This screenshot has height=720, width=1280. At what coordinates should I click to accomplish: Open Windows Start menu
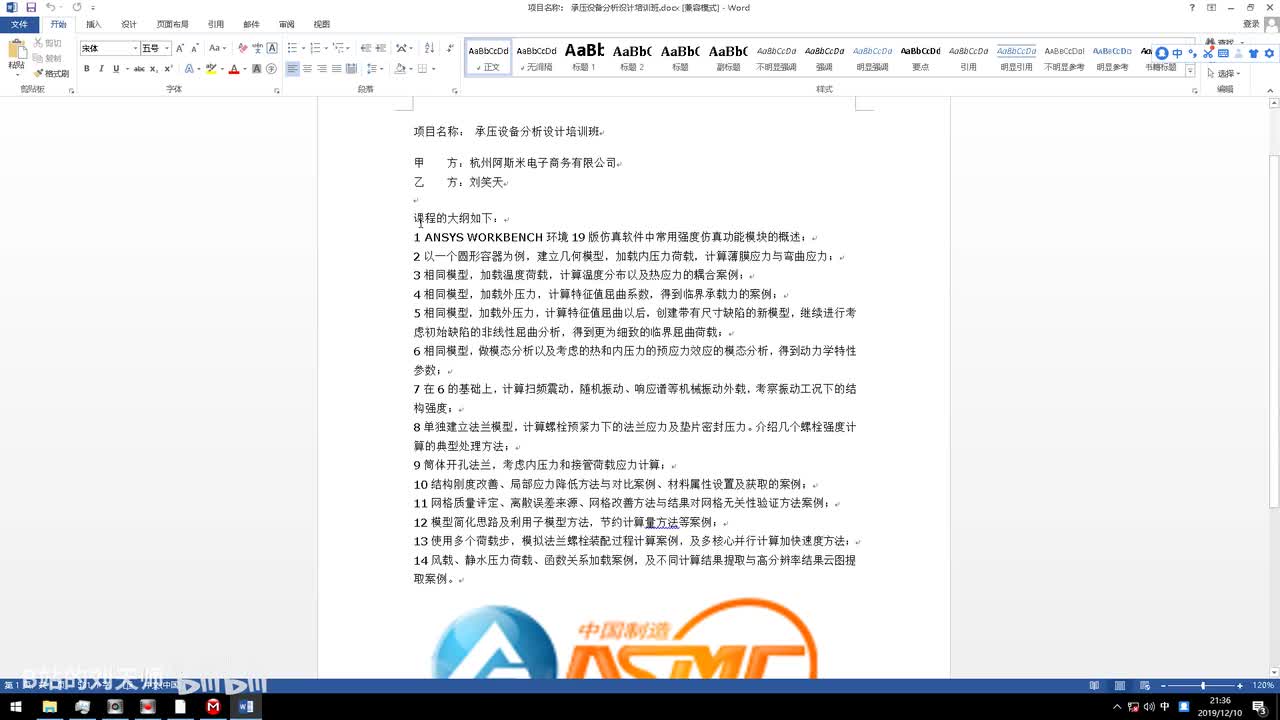[17, 707]
